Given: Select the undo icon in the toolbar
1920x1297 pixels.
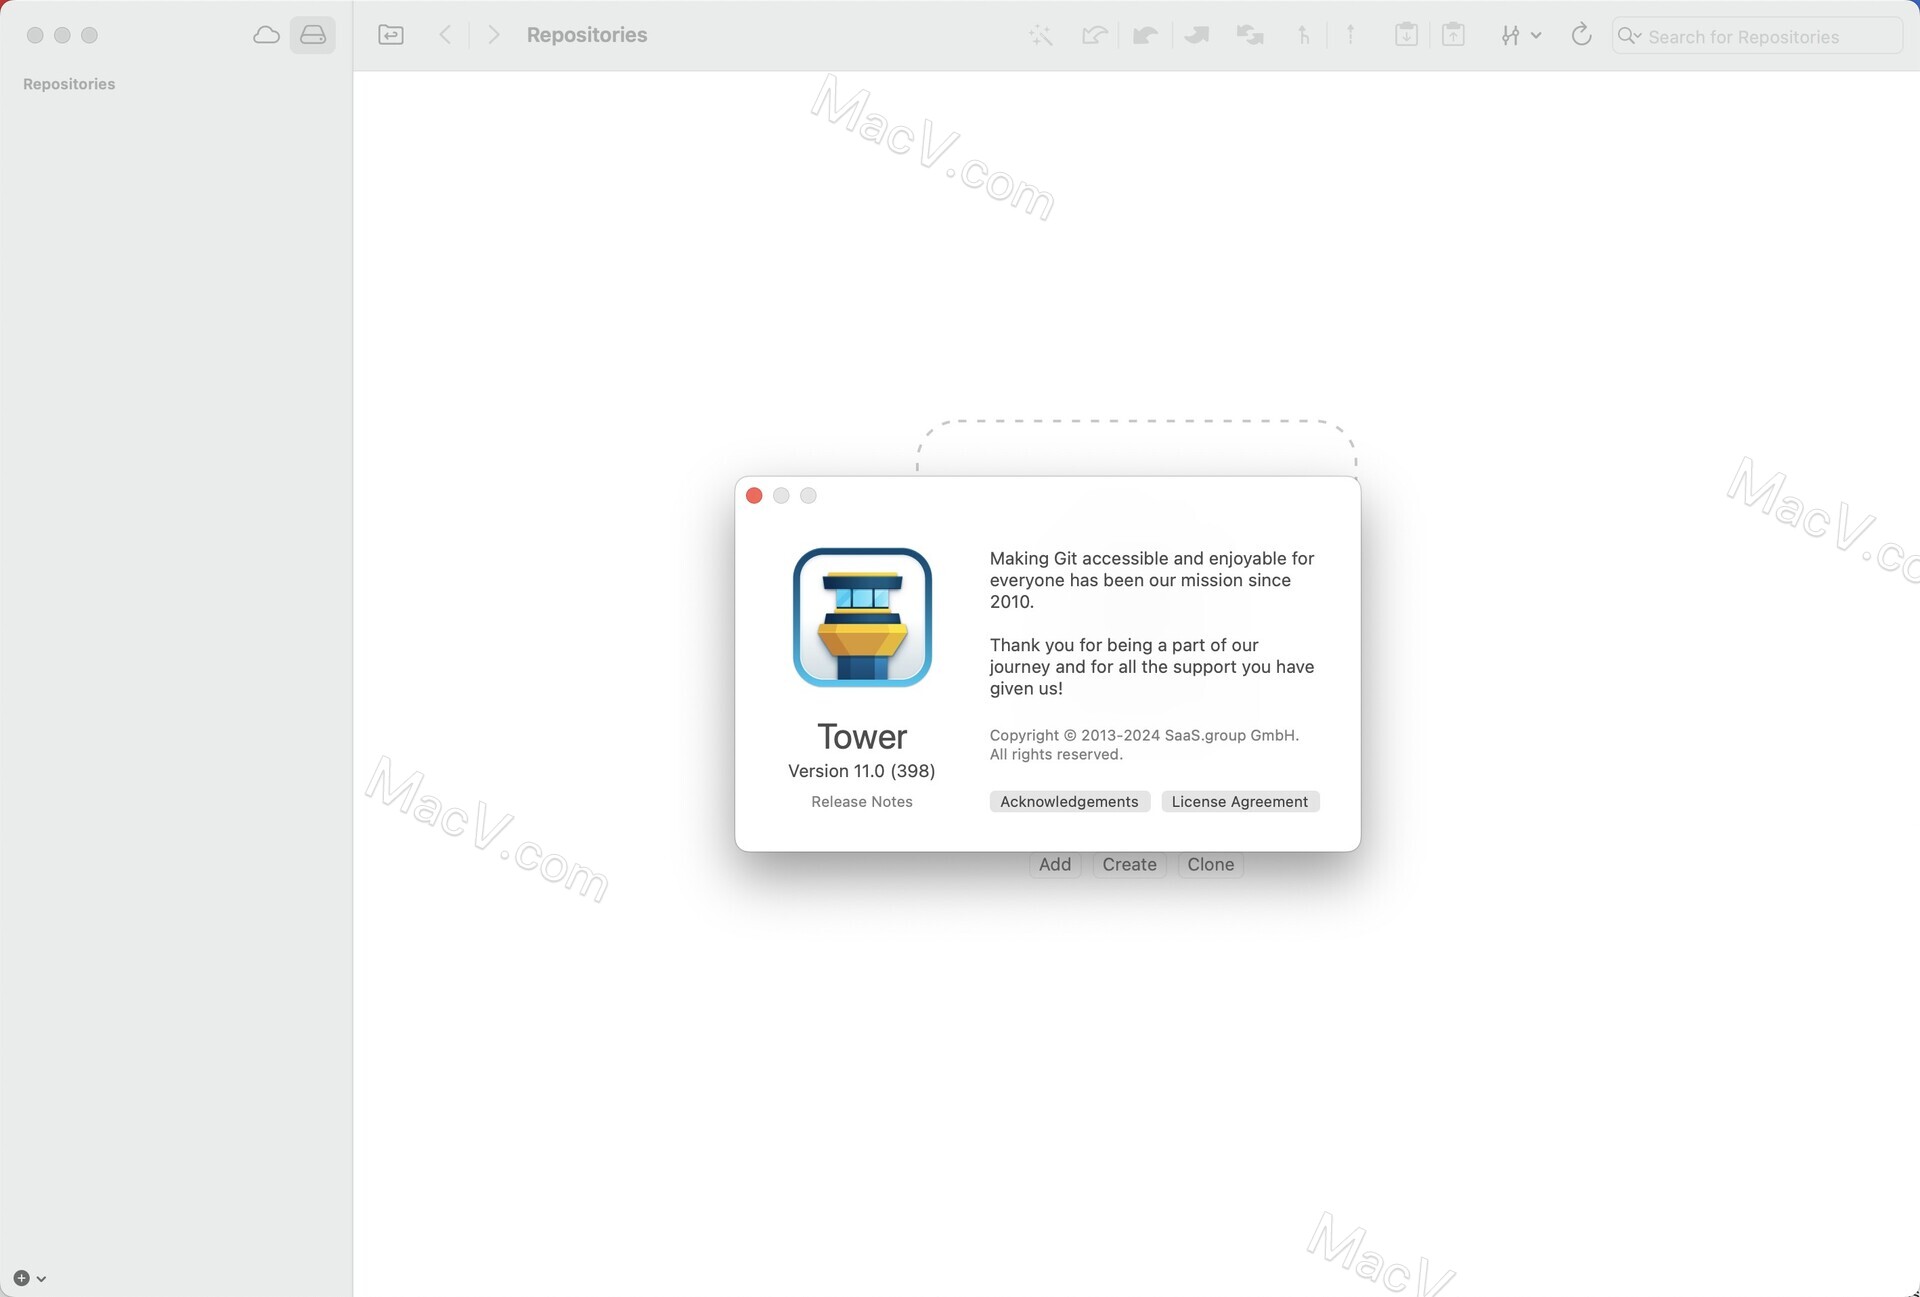Looking at the screenshot, I should pos(1095,35).
